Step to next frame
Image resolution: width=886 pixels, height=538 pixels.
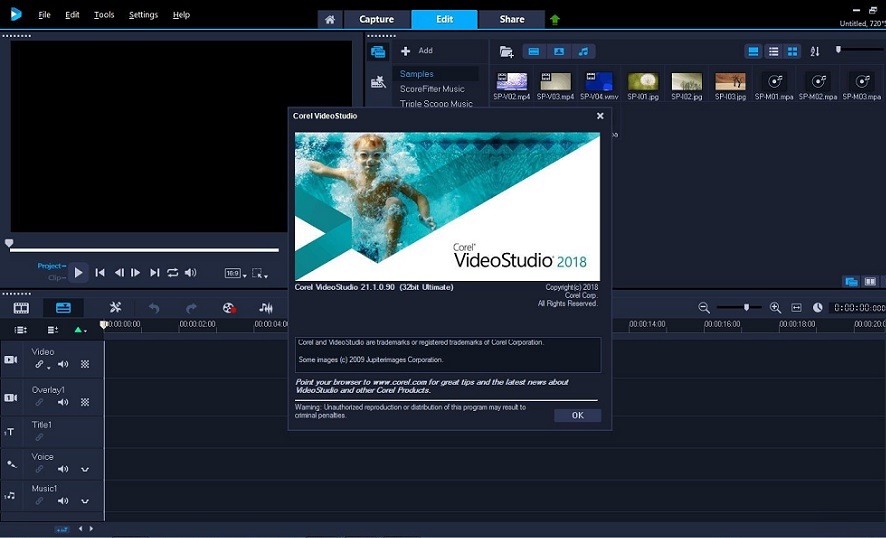click(136, 272)
